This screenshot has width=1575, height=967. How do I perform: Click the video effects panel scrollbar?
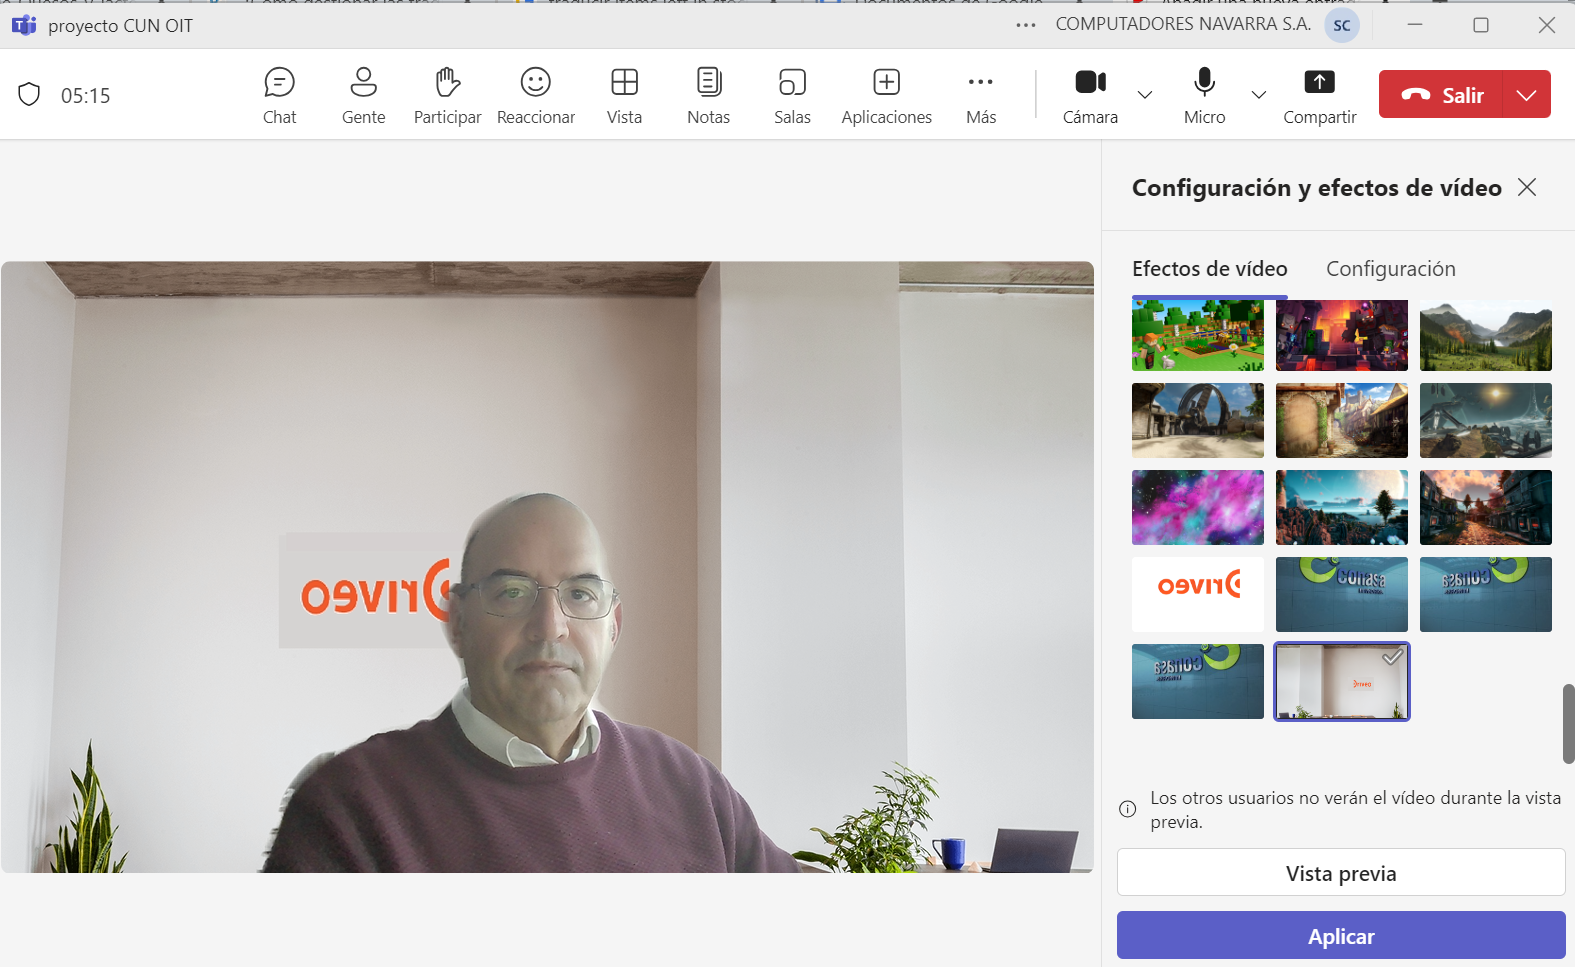click(x=1568, y=724)
